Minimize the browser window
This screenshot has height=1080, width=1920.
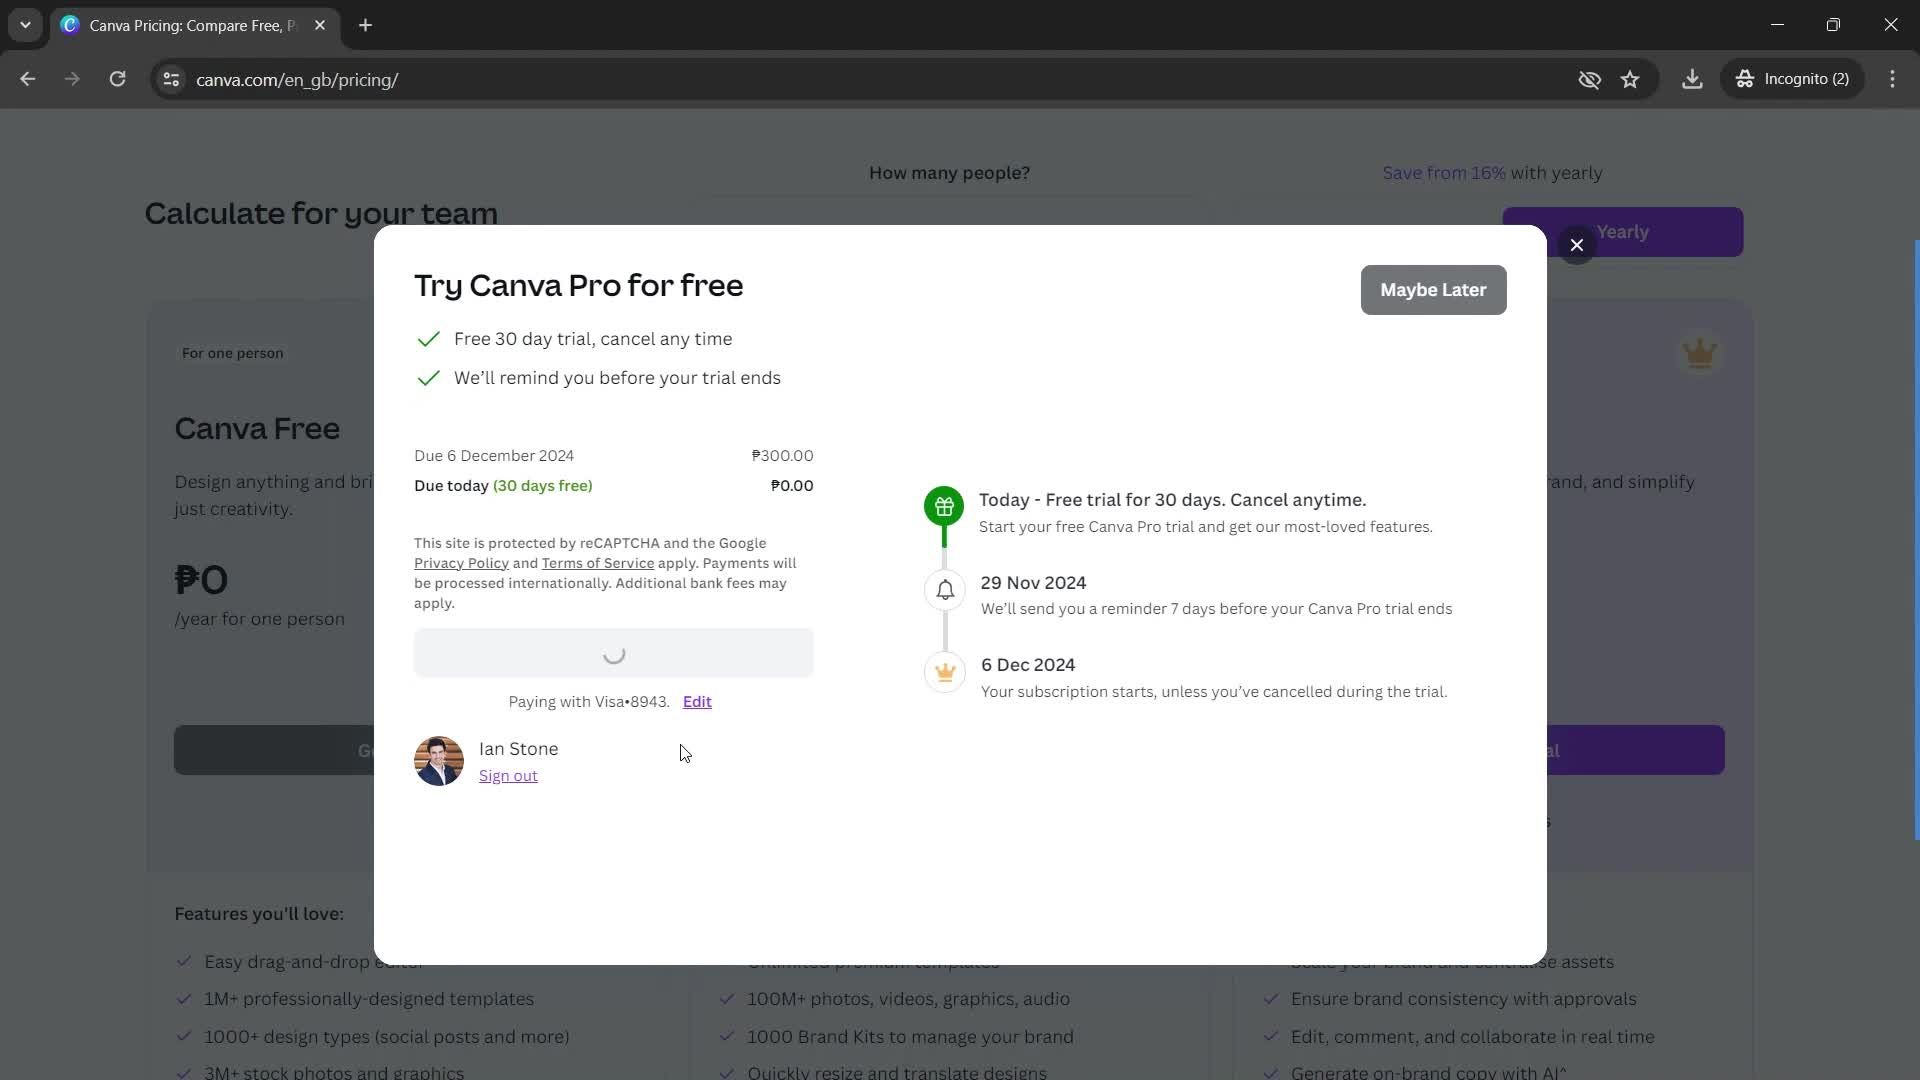pos(1777,25)
